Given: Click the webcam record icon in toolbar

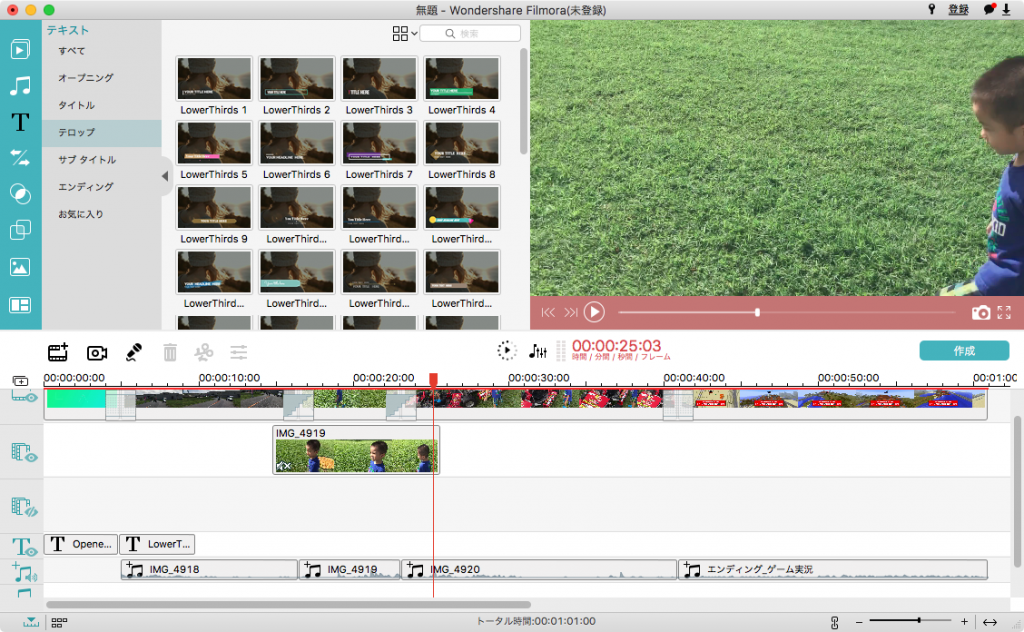Looking at the screenshot, I should pos(97,352).
